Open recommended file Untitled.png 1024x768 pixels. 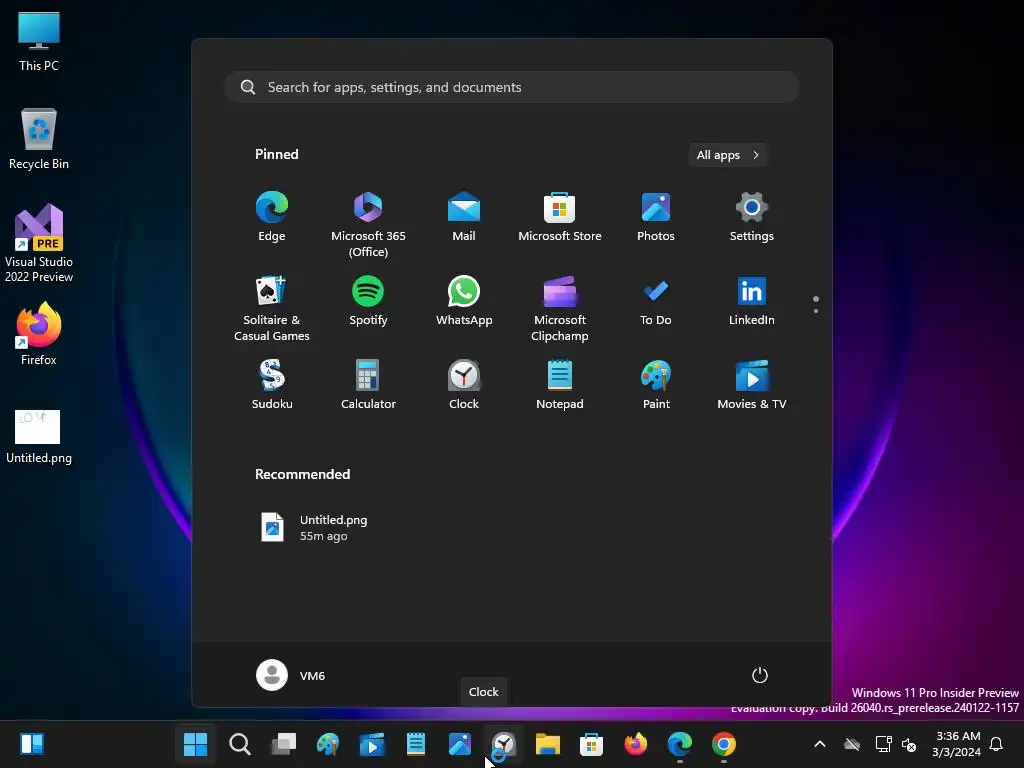pos(313,528)
